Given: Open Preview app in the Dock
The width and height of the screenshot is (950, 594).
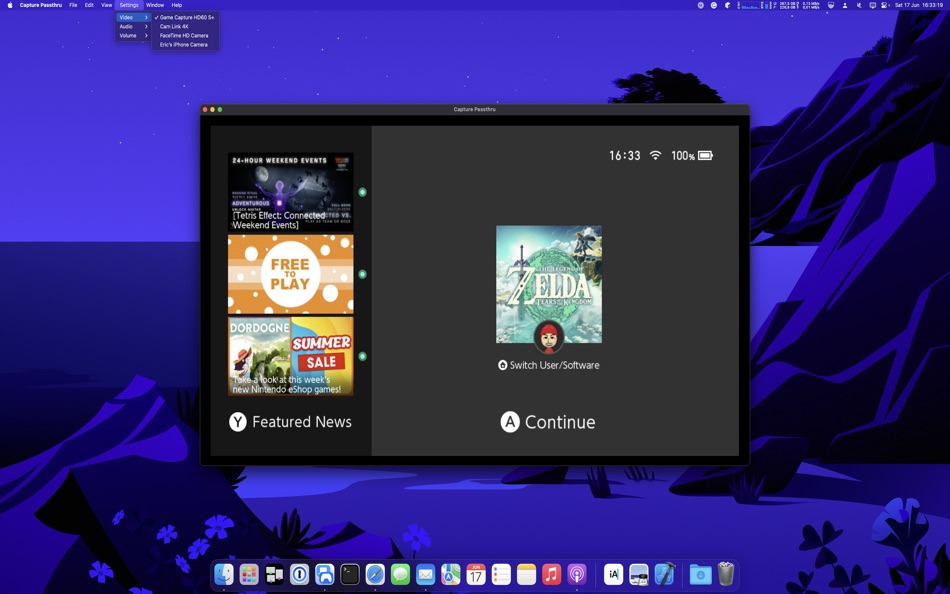Looking at the screenshot, I should point(639,573).
